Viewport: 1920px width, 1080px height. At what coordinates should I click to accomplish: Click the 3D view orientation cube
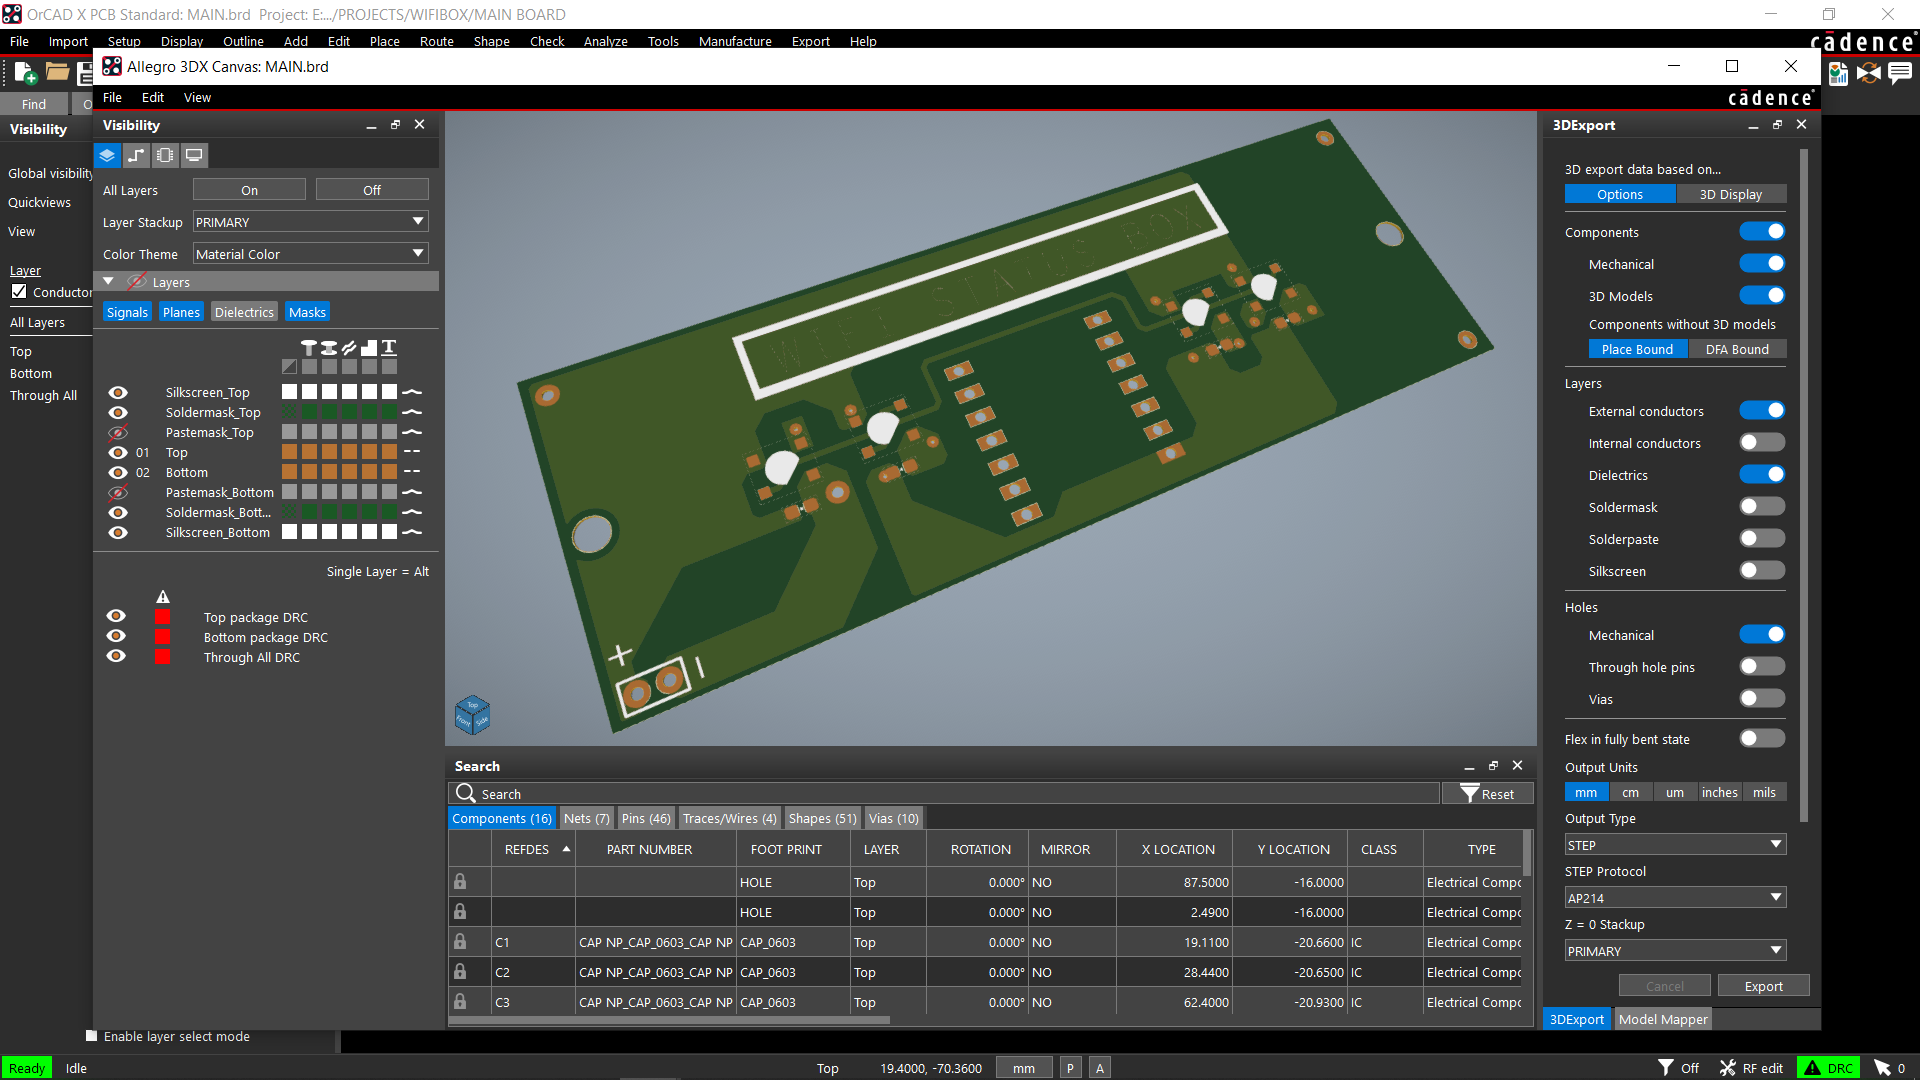472,714
